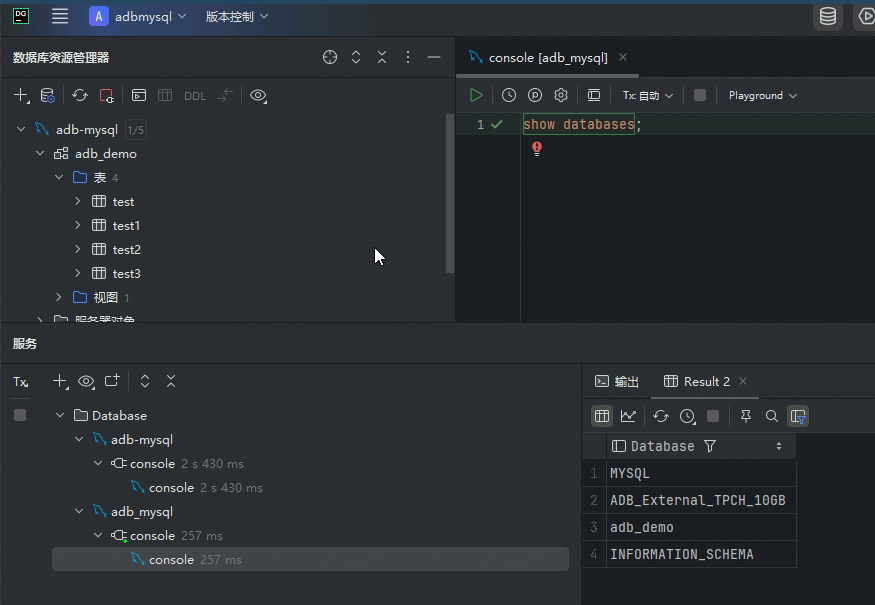
Task: Sort the Database column header arrows
Action: coord(779,446)
